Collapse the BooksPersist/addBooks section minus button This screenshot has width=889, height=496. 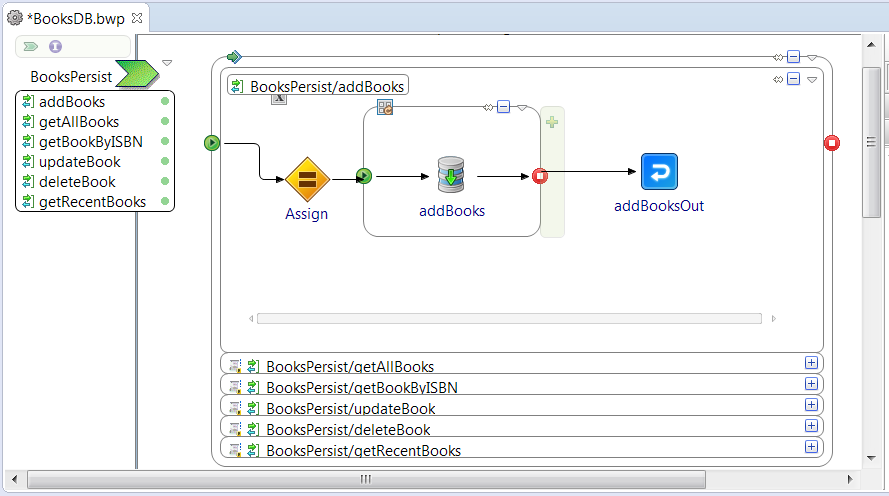[x=794, y=79]
